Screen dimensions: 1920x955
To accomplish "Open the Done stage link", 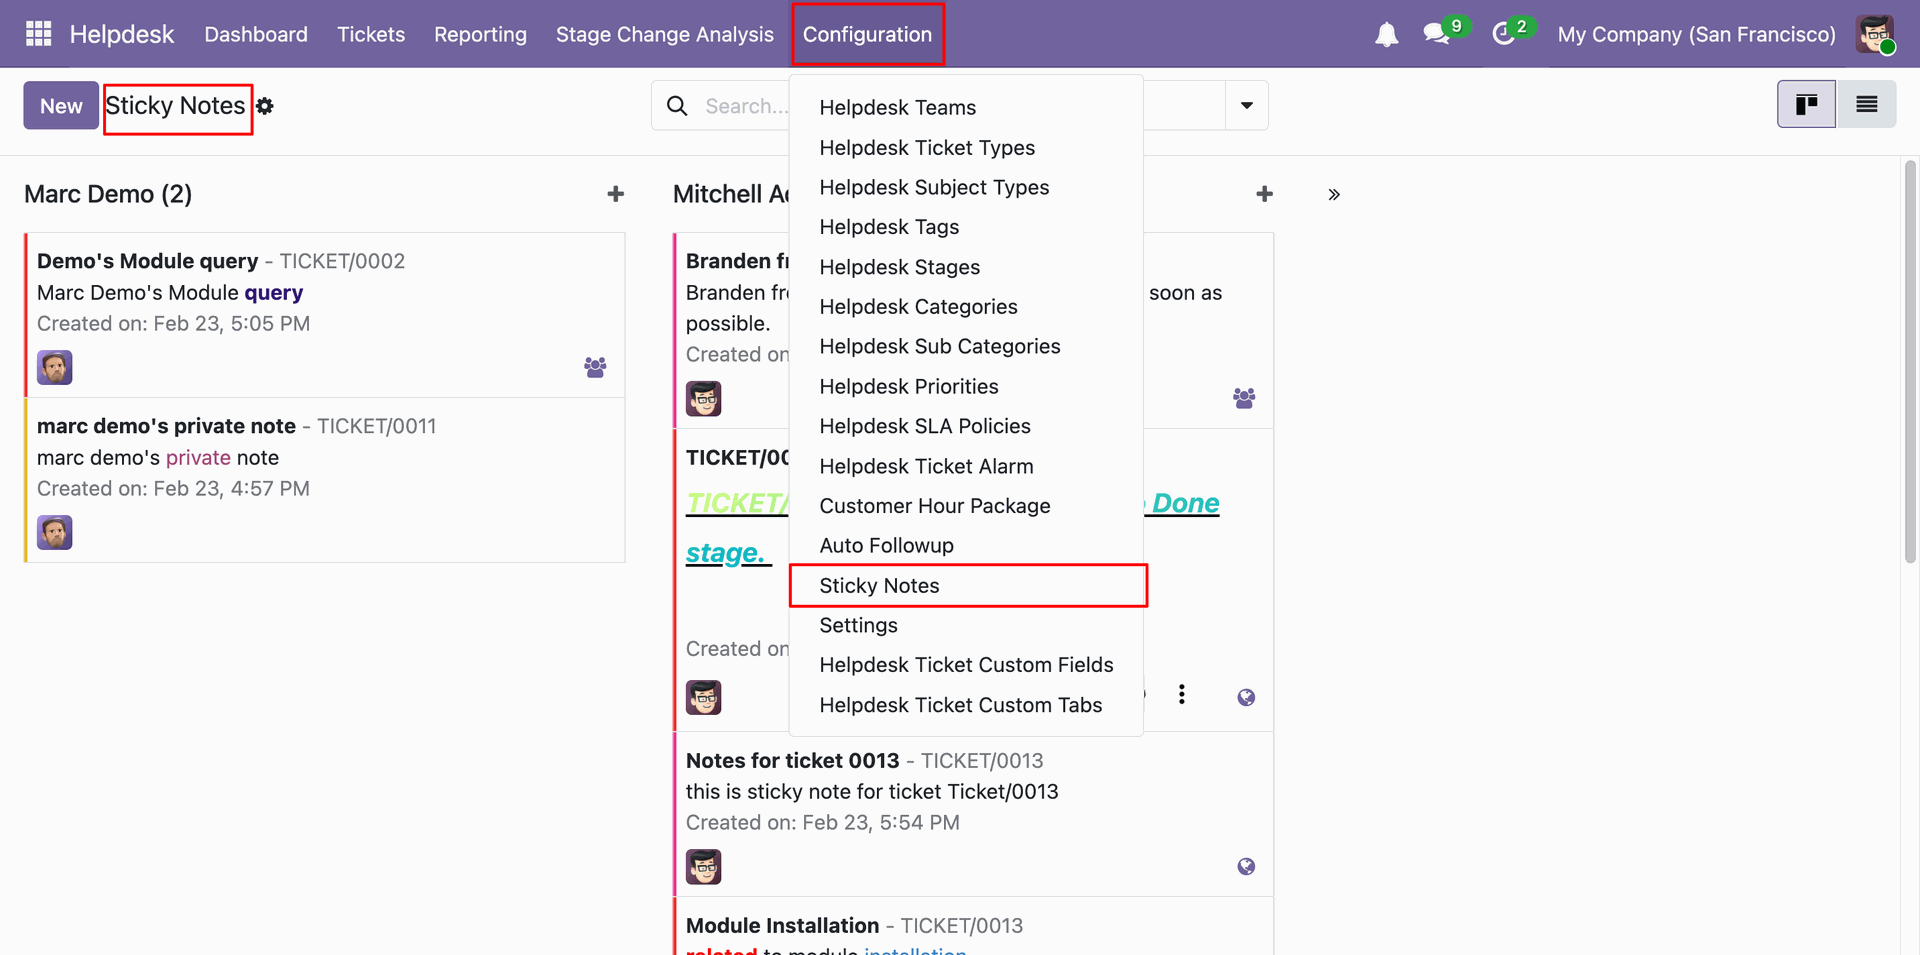I will click(1185, 503).
